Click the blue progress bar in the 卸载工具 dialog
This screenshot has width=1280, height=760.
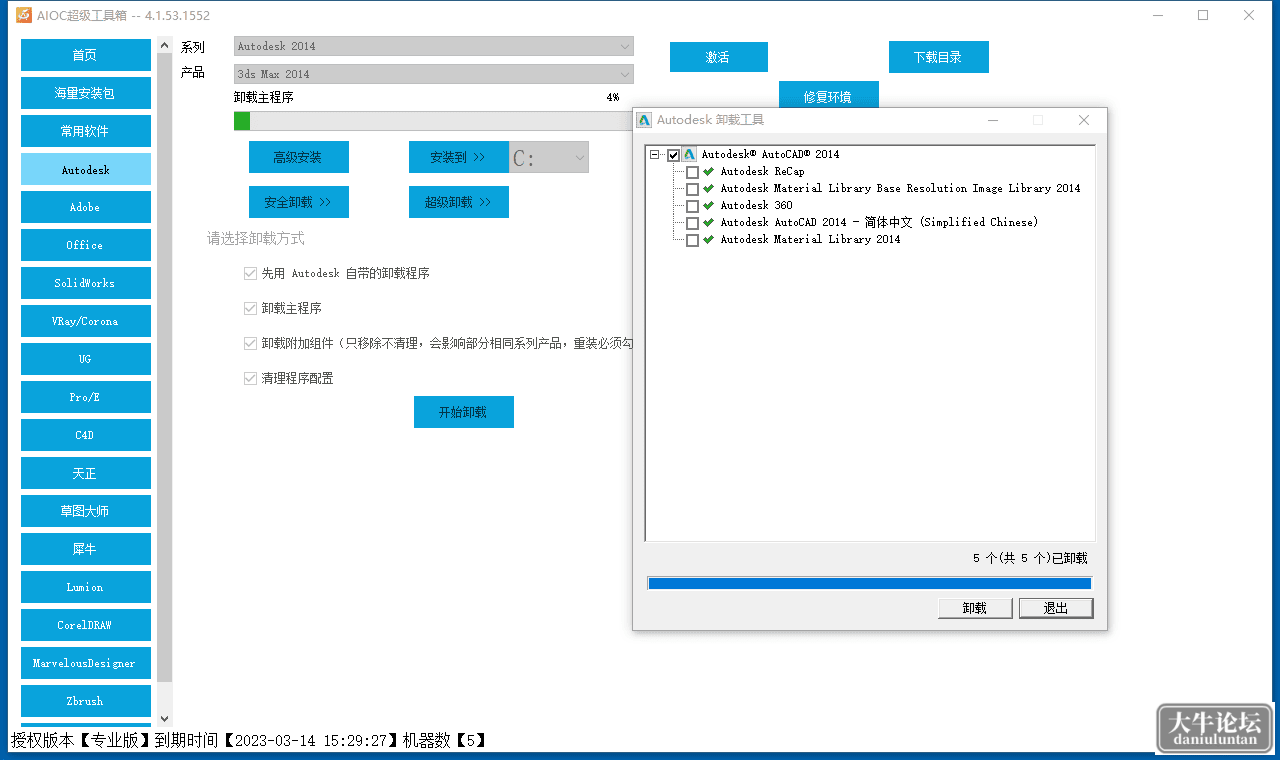point(870,583)
